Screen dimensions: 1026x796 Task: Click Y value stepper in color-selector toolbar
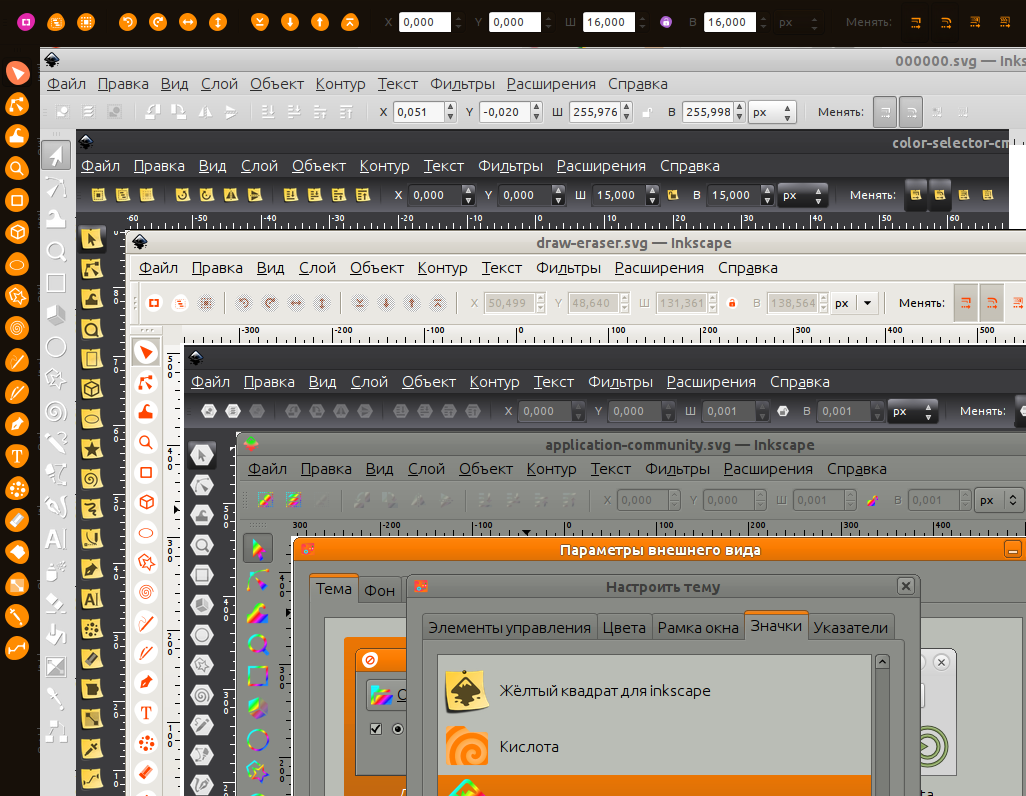[558, 195]
